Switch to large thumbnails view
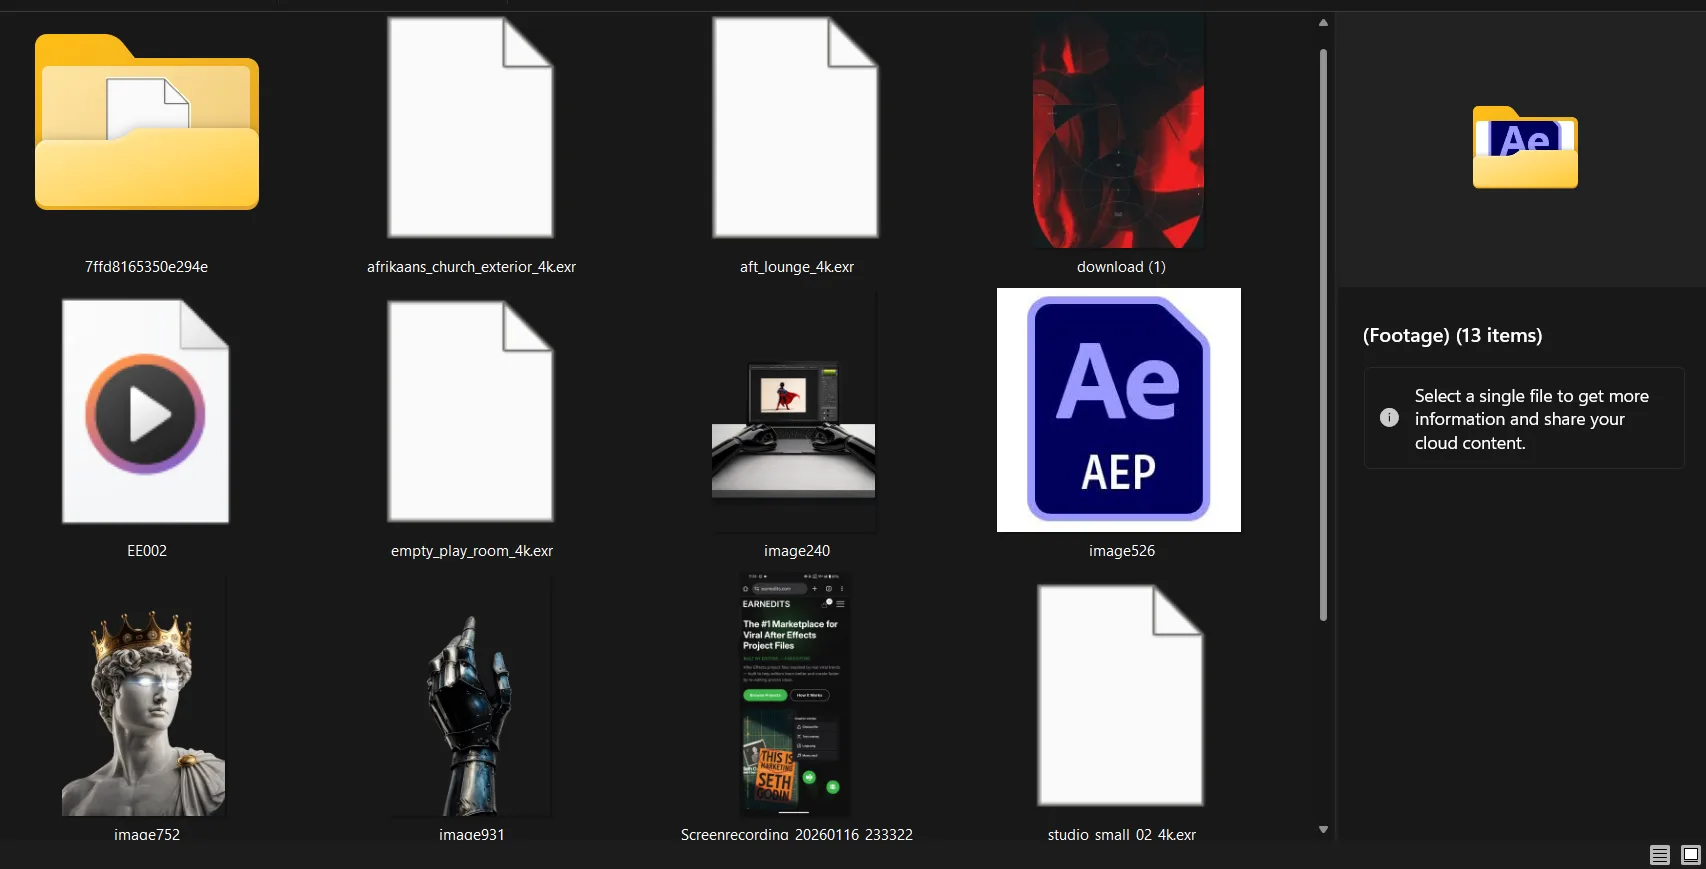Screen dimensions: 1706x869 coord(1691,855)
